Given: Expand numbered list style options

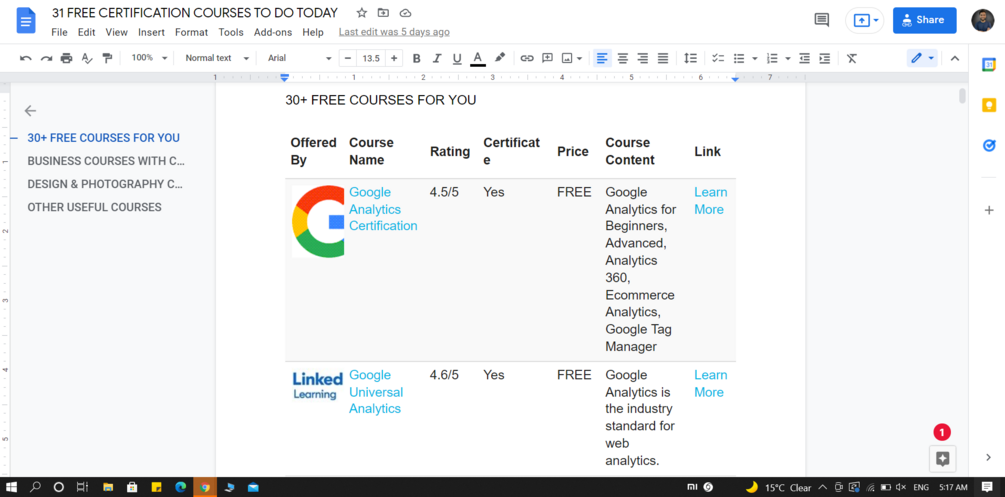Looking at the screenshot, I should [788, 58].
